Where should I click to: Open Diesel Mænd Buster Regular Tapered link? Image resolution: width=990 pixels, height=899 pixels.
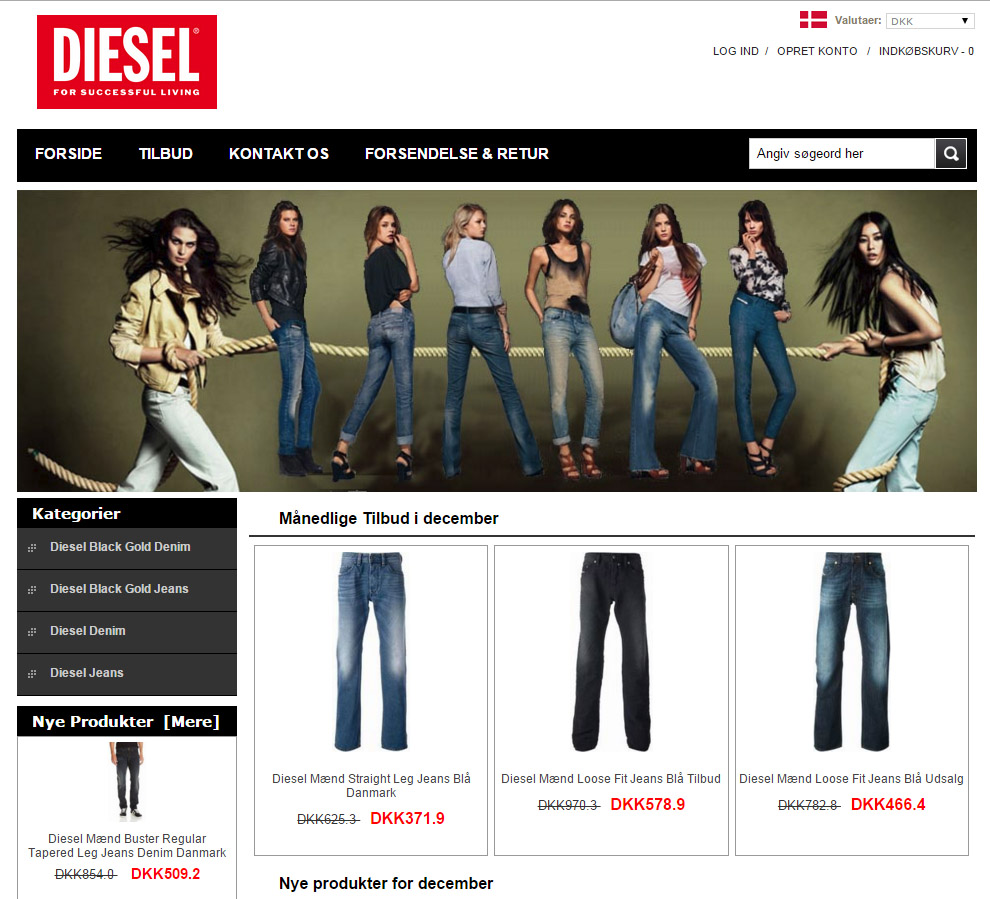pyautogui.click(x=127, y=845)
